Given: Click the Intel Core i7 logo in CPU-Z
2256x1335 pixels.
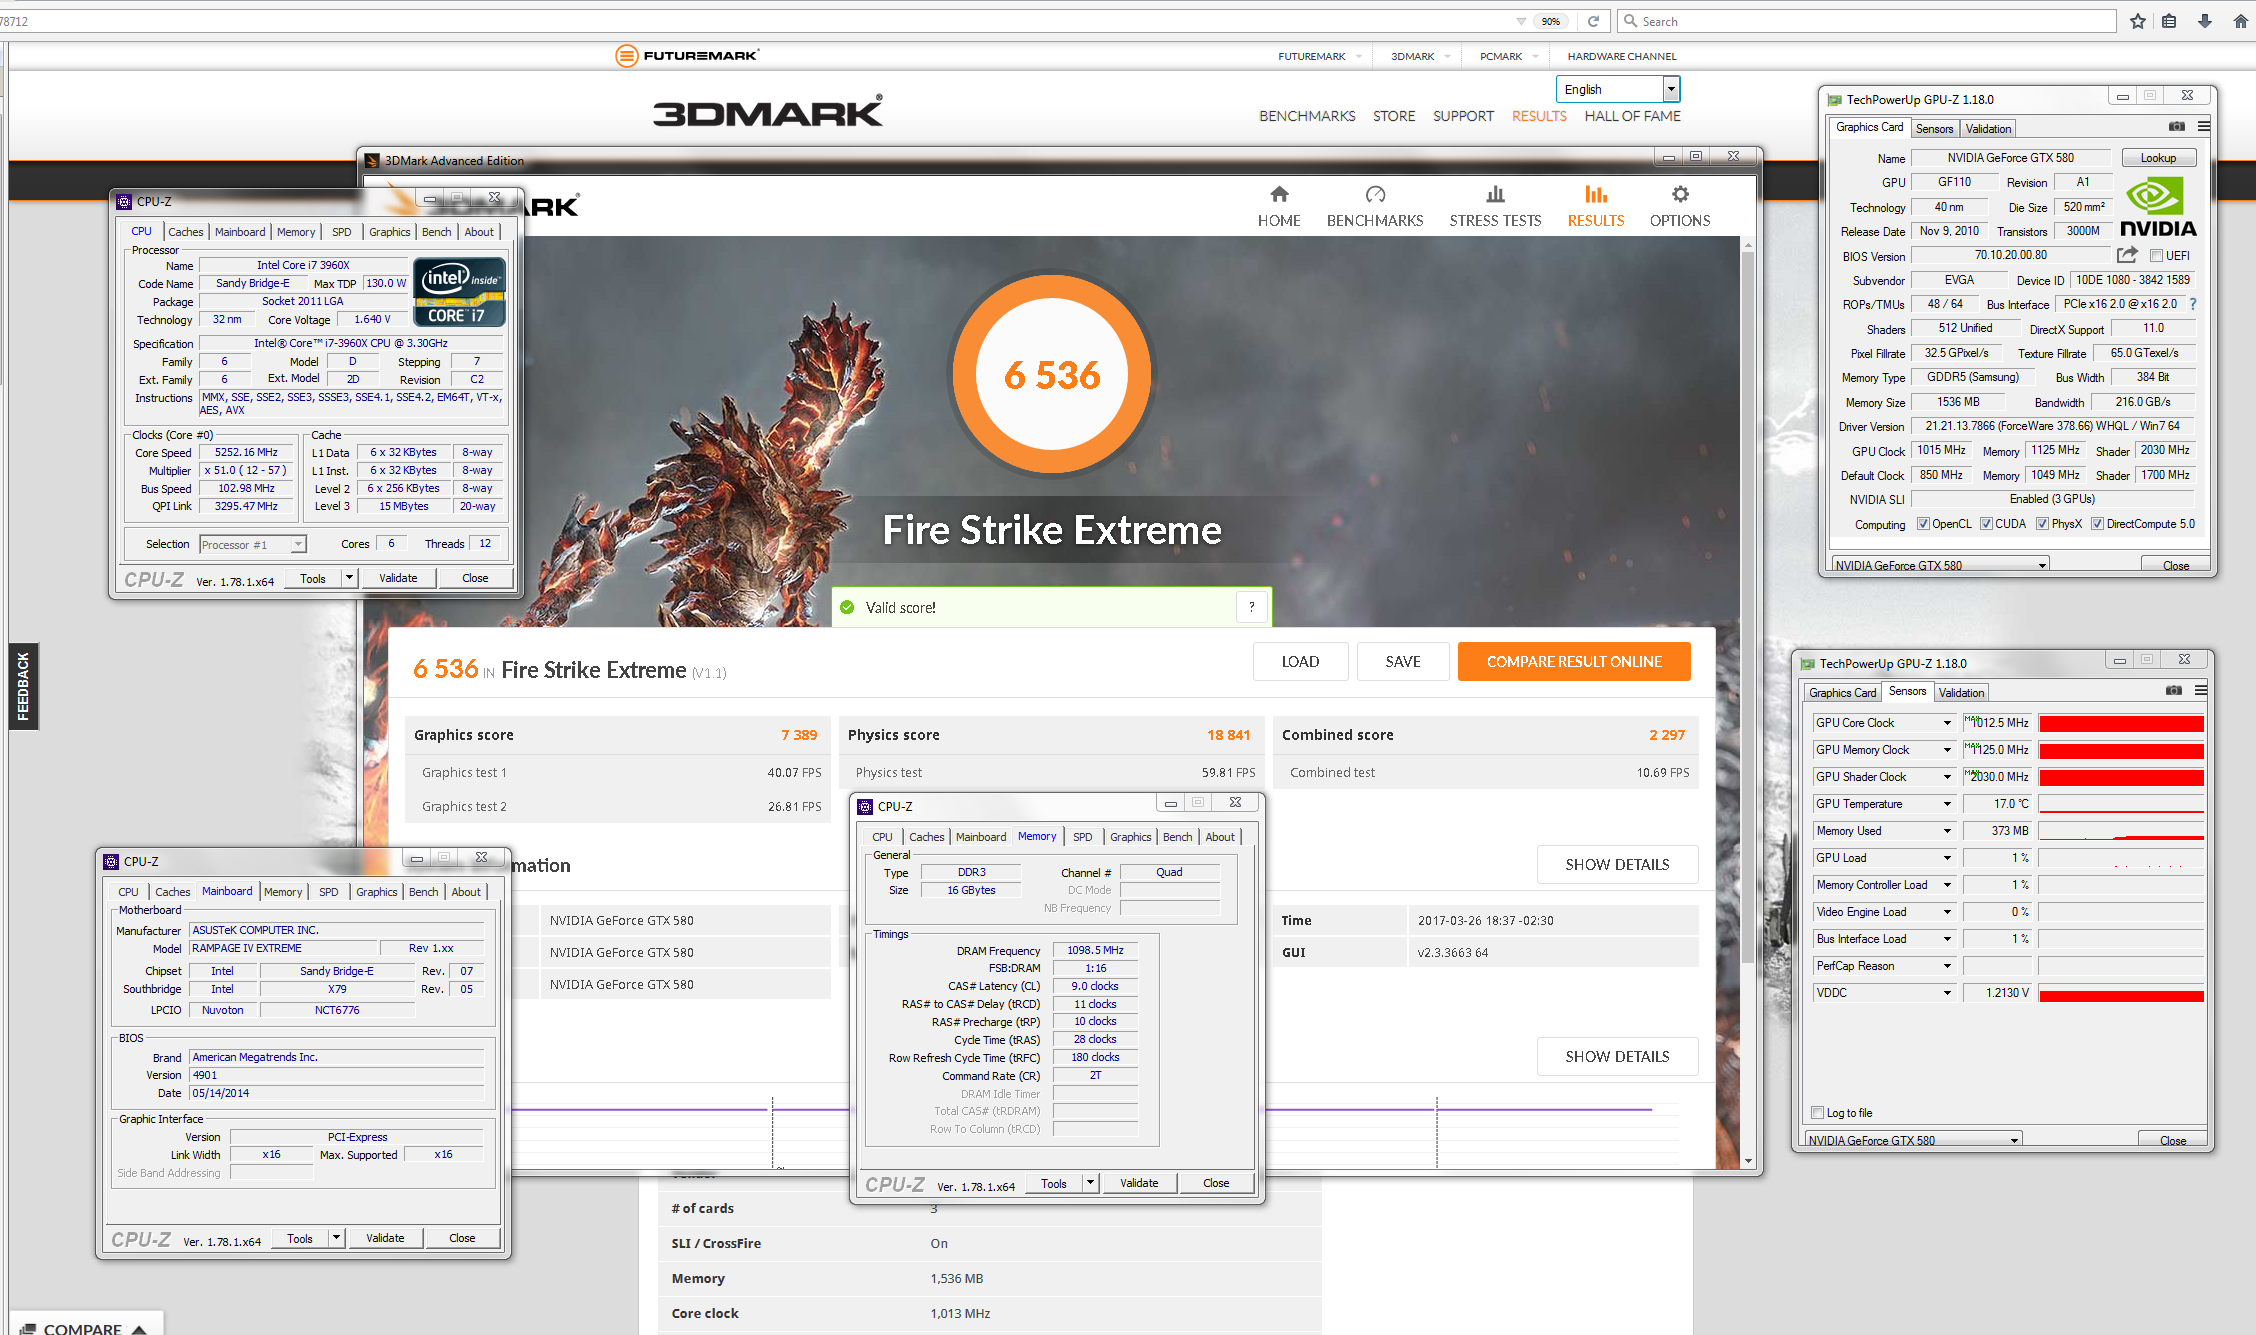Looking at the screenshot, I should tap(459, 292).
